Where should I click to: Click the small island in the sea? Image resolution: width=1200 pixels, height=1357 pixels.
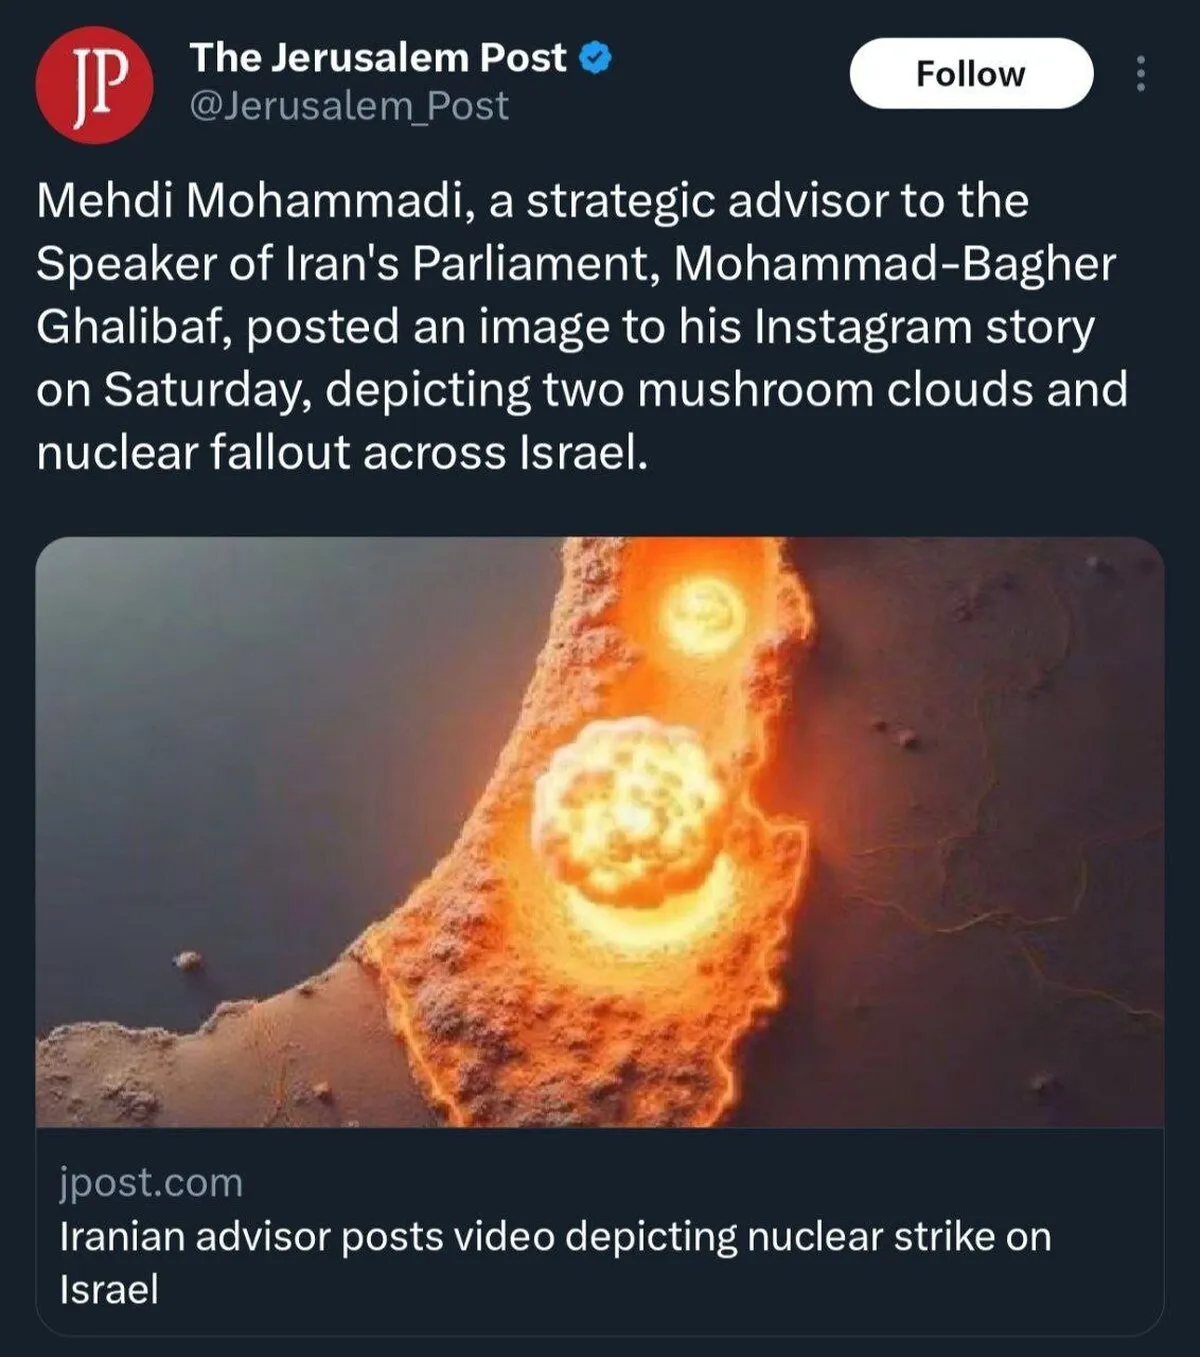pos(187,962)
